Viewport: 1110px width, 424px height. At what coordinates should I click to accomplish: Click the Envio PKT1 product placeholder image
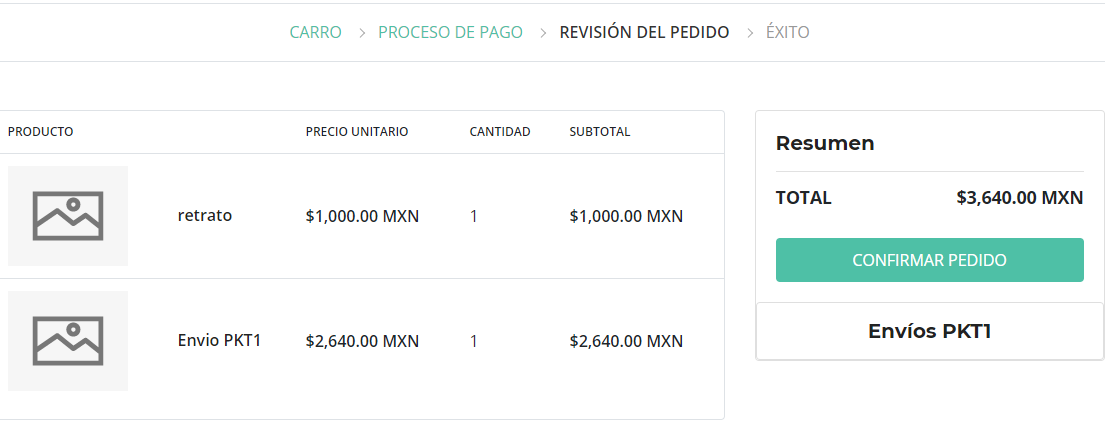tap(68, 340)
